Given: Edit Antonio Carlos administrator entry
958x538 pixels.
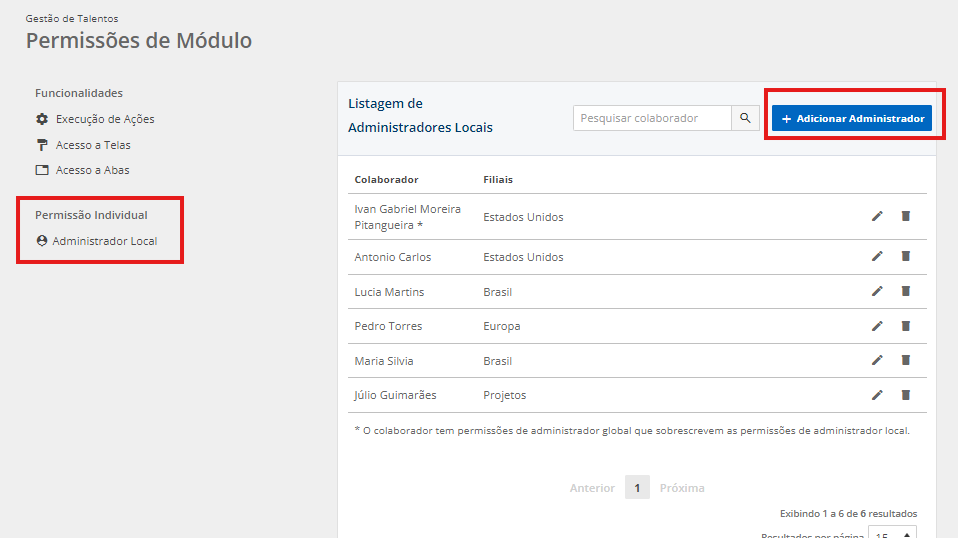Looking at the screenshot, I should (877, 256).
